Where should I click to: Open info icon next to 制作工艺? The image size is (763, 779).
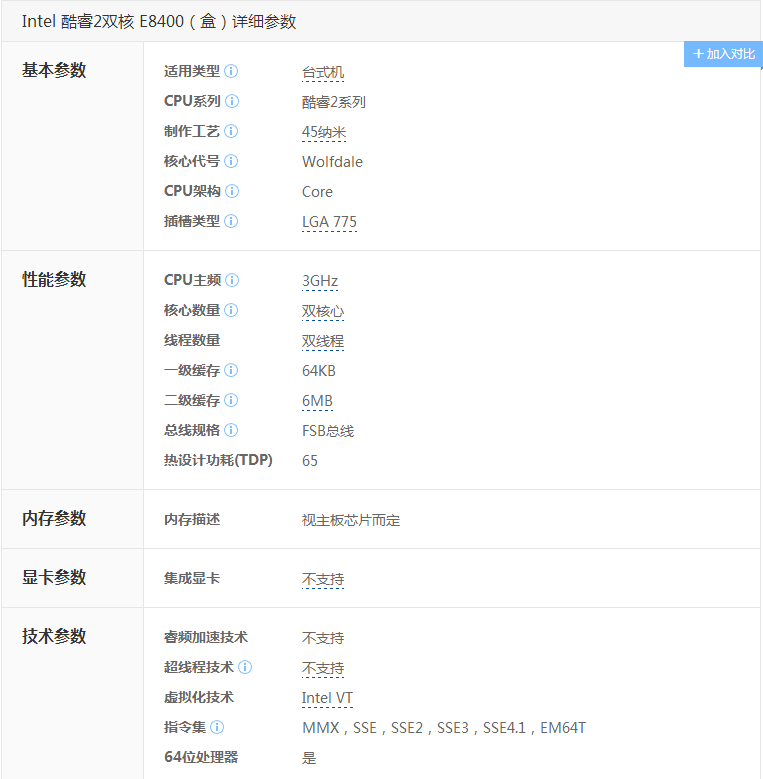point(231,131)
